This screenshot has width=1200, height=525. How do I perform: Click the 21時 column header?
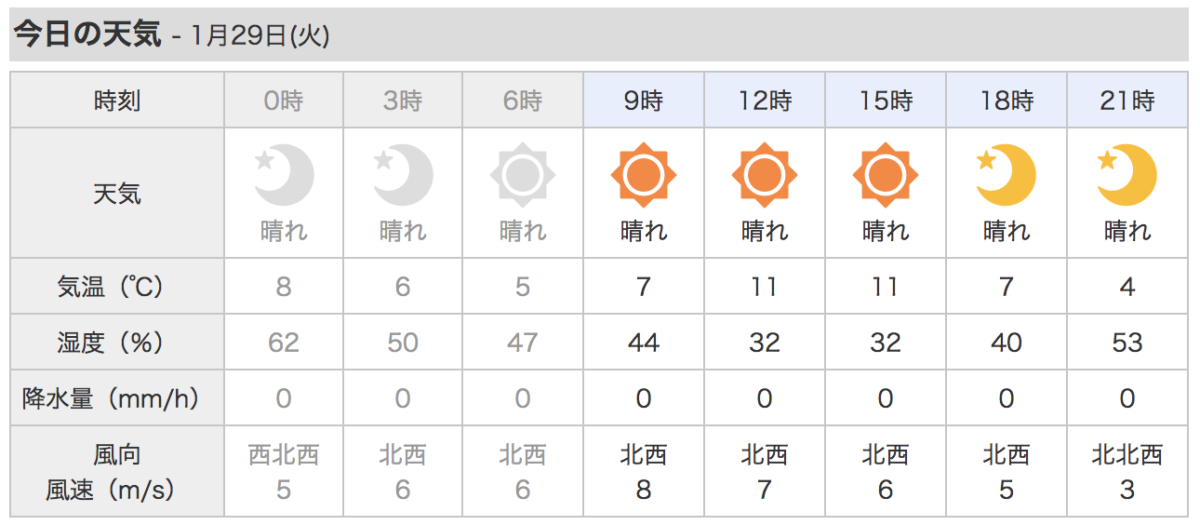click(1128, 100)
